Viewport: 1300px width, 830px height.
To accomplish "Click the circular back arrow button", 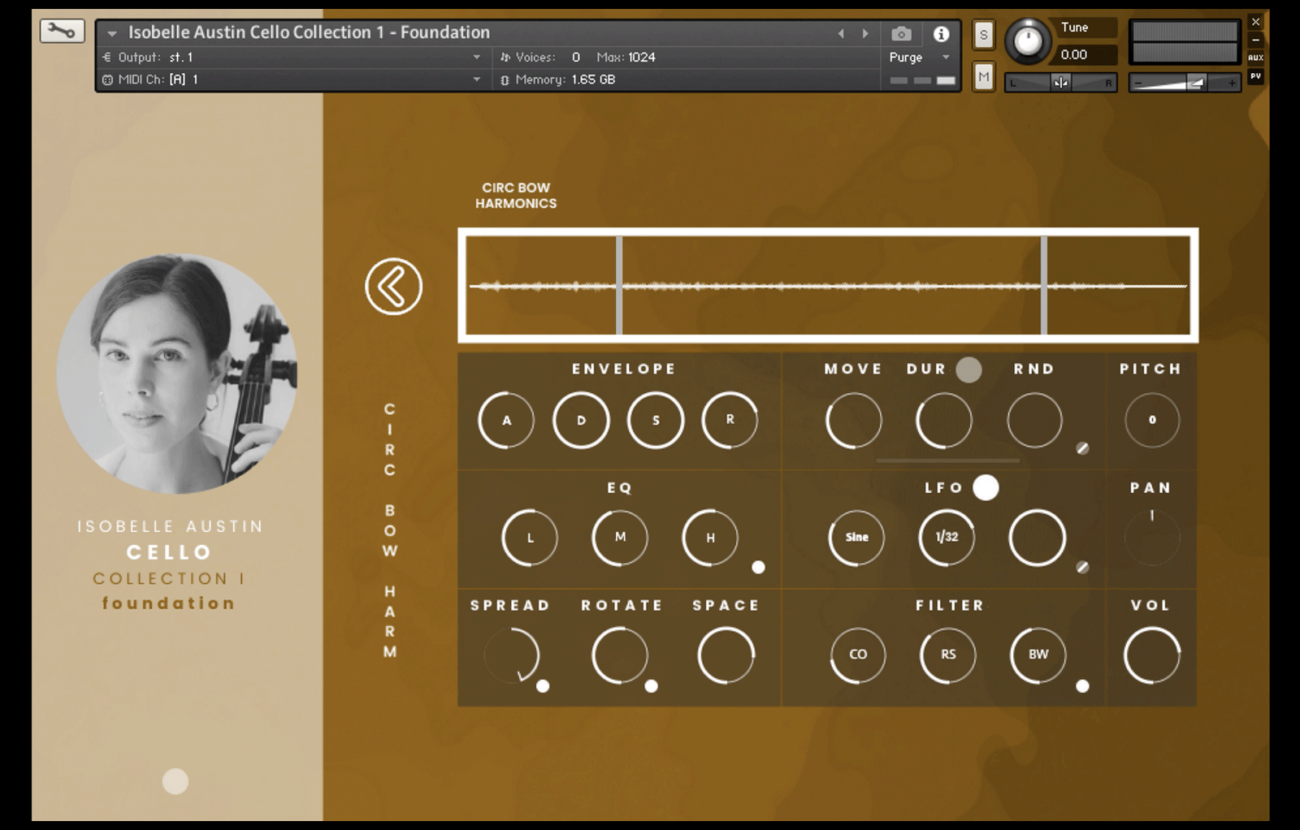I will click(x=393, y=287).
